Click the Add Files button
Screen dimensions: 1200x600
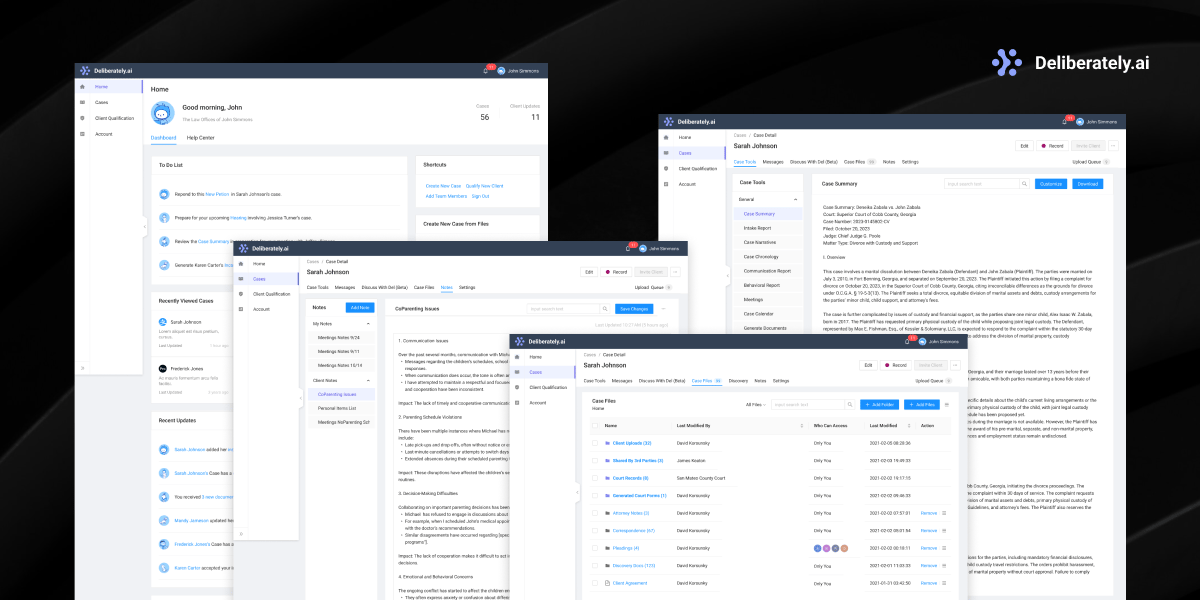922,405
